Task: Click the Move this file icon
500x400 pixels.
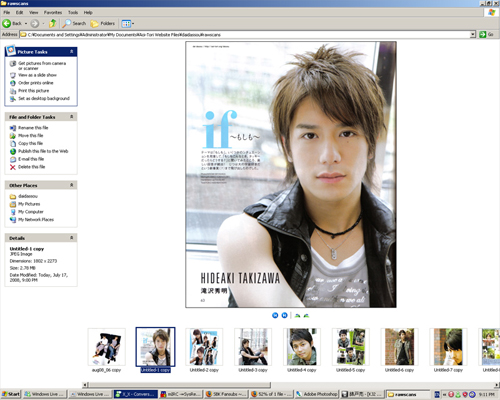Action: pos(13,136)
